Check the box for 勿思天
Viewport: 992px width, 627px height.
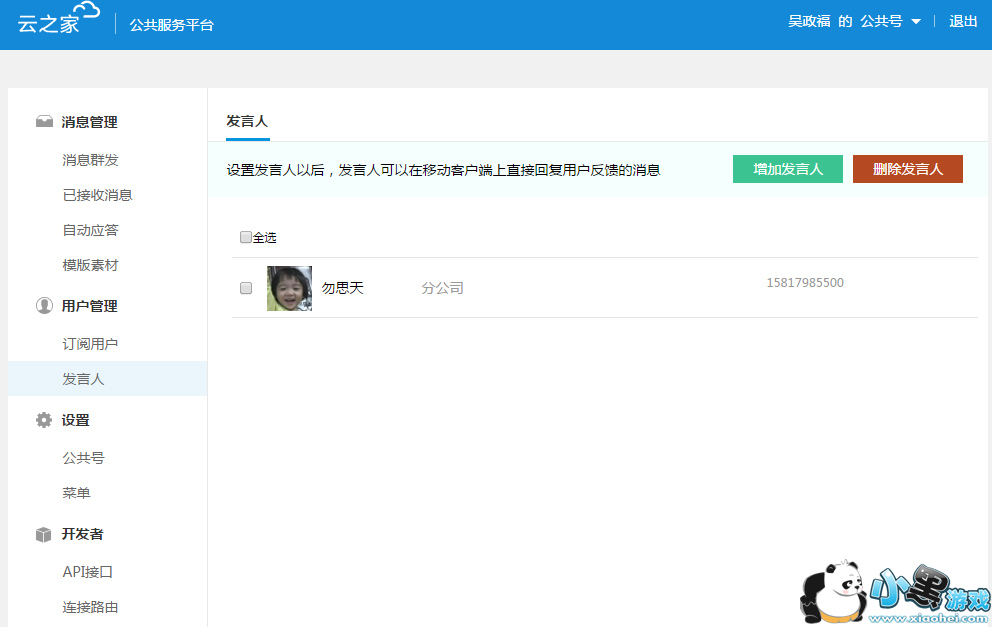coord(246,288)
